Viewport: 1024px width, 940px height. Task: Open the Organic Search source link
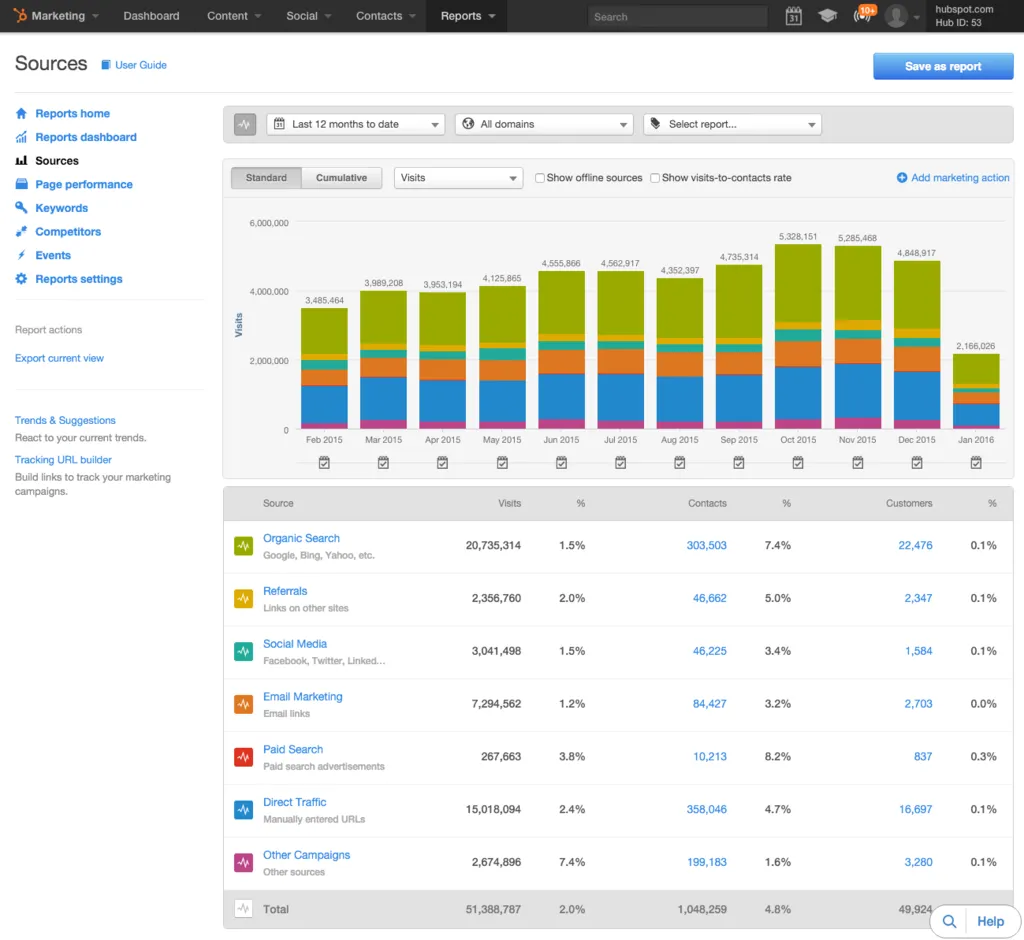pos(301,538)
